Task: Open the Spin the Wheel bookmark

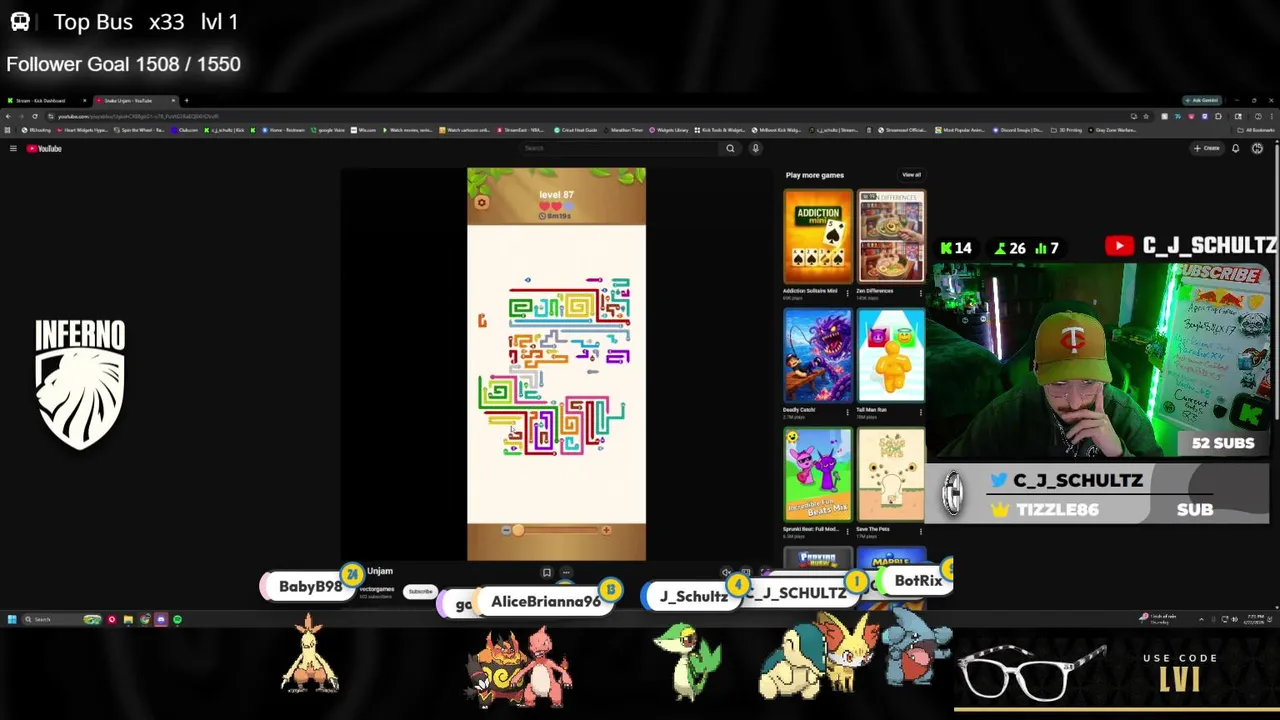Action: coord(141,130)
